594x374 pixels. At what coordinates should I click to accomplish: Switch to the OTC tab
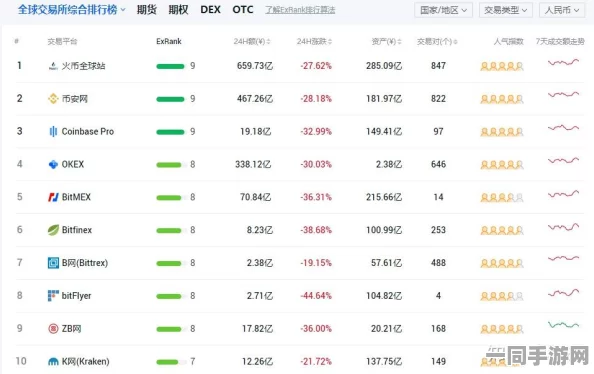(243, 10)
